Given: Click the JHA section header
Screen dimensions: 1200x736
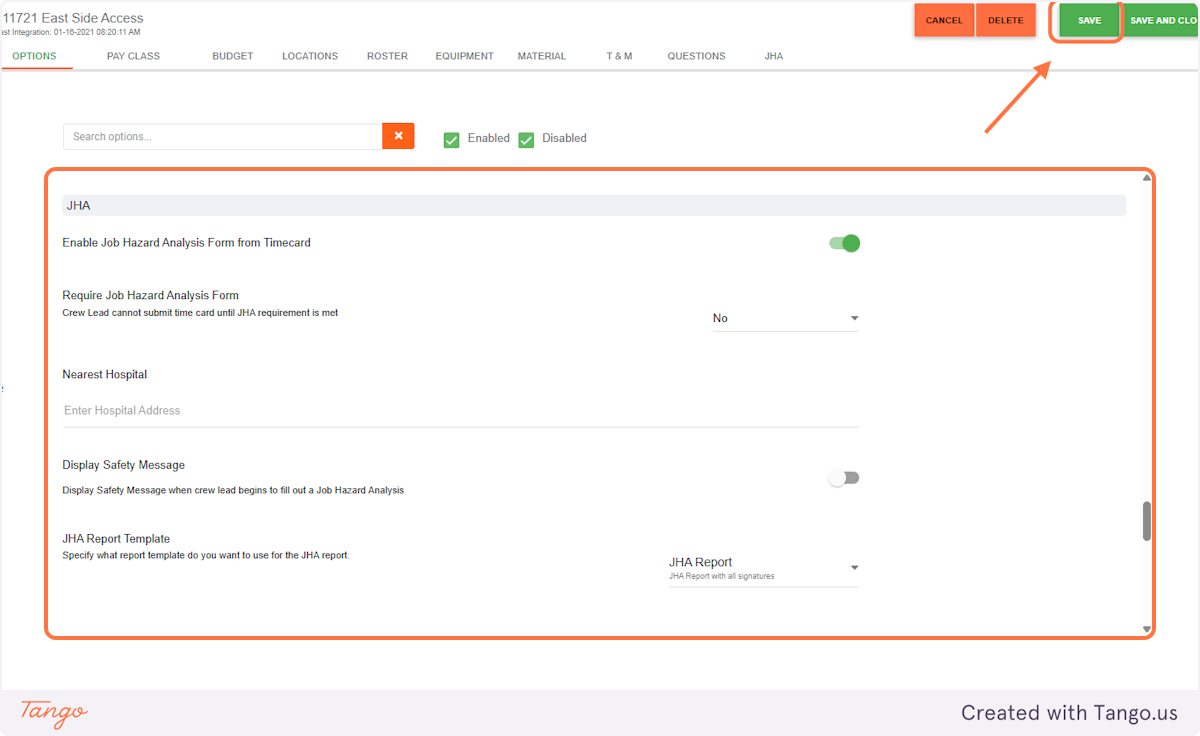Looking at the screenshot, I should (x=594, y=205).
